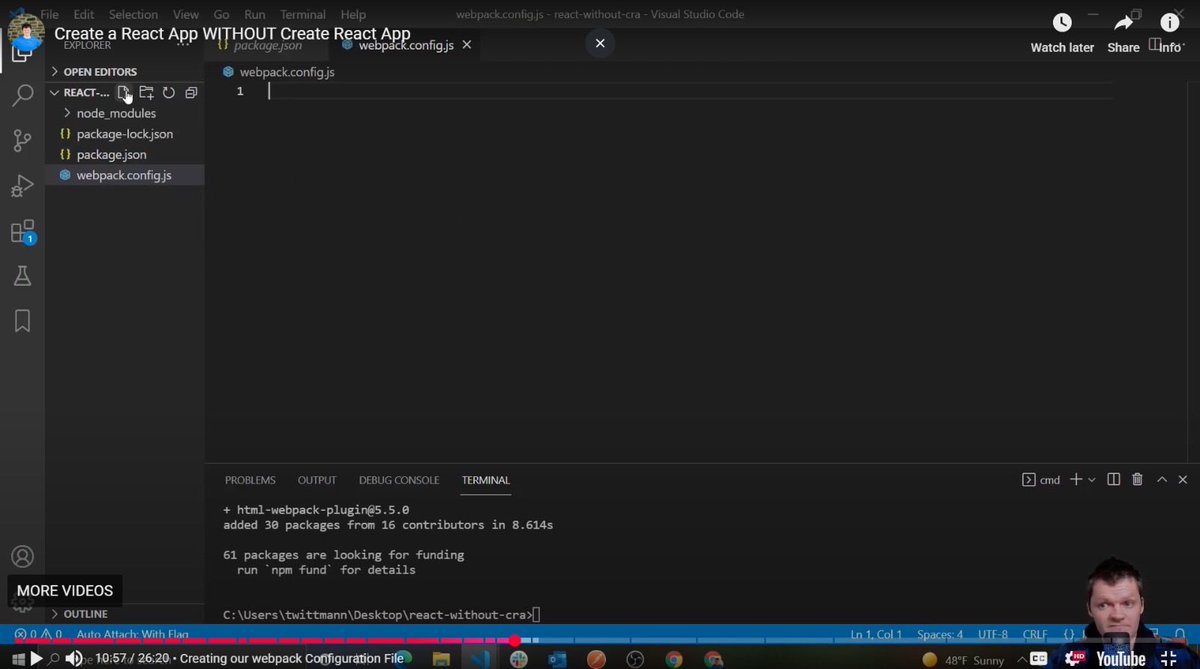The height and width of the screenshot is (669, 1200).
Task: Click the New File icon in explorer header
Action: tap(124, 92)
